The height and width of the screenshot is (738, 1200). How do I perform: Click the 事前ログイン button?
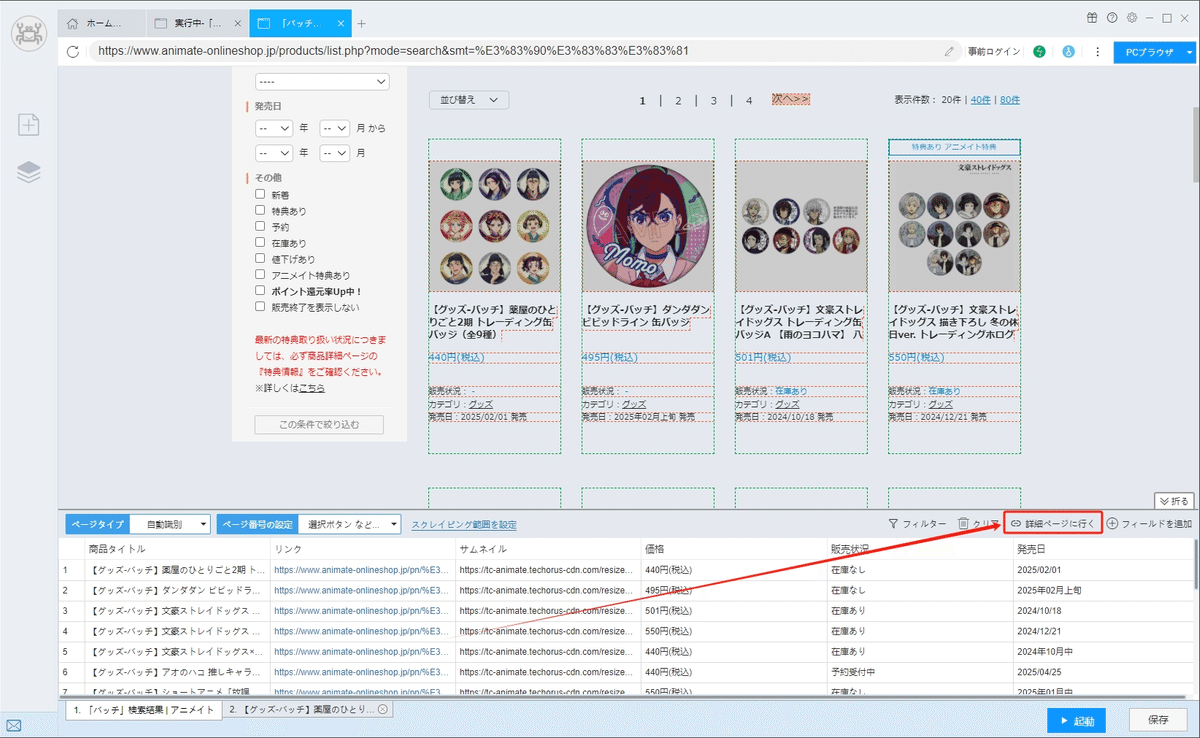pos(994,51)
